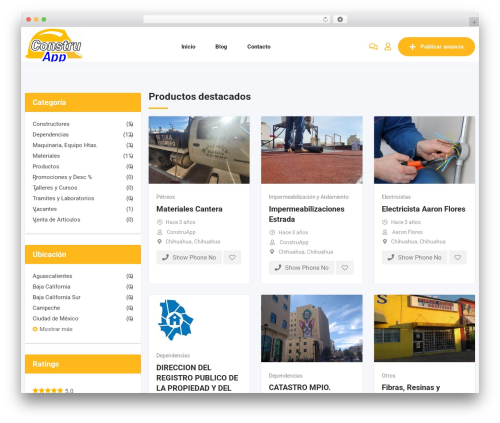Viewport: 500px width, 423px height.
Task: Show phone number for Materiales Cantera
Action: [189, 257]
